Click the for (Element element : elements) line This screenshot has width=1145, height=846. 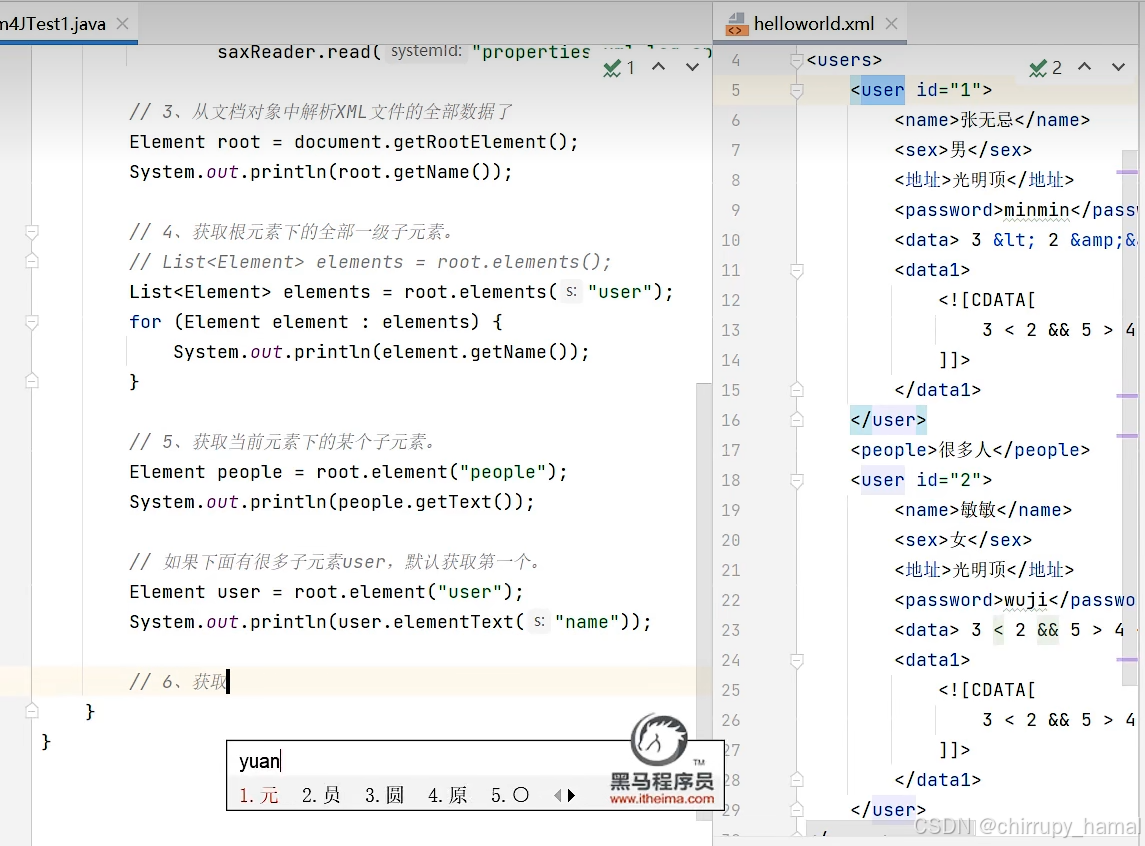pos(315,322)
